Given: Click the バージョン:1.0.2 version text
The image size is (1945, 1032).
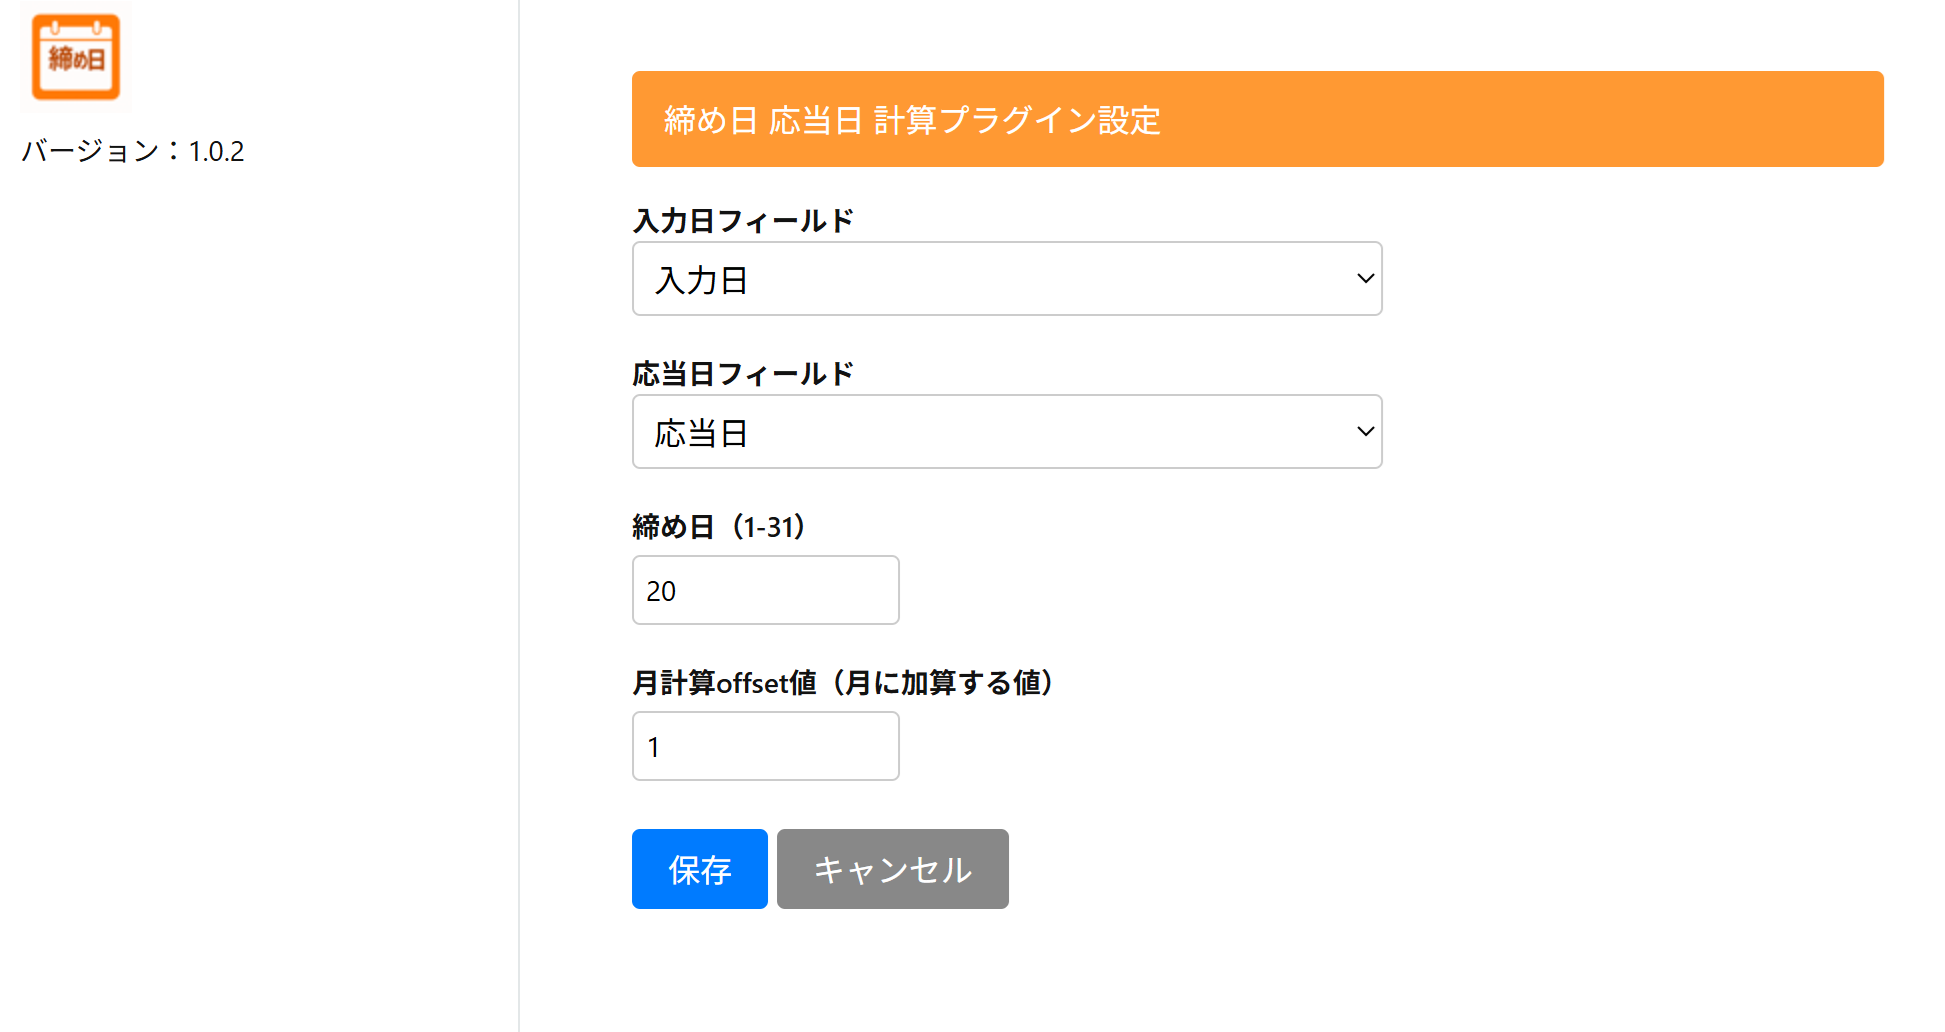Looking at the screenshot, I should click(x=133, y=151).
